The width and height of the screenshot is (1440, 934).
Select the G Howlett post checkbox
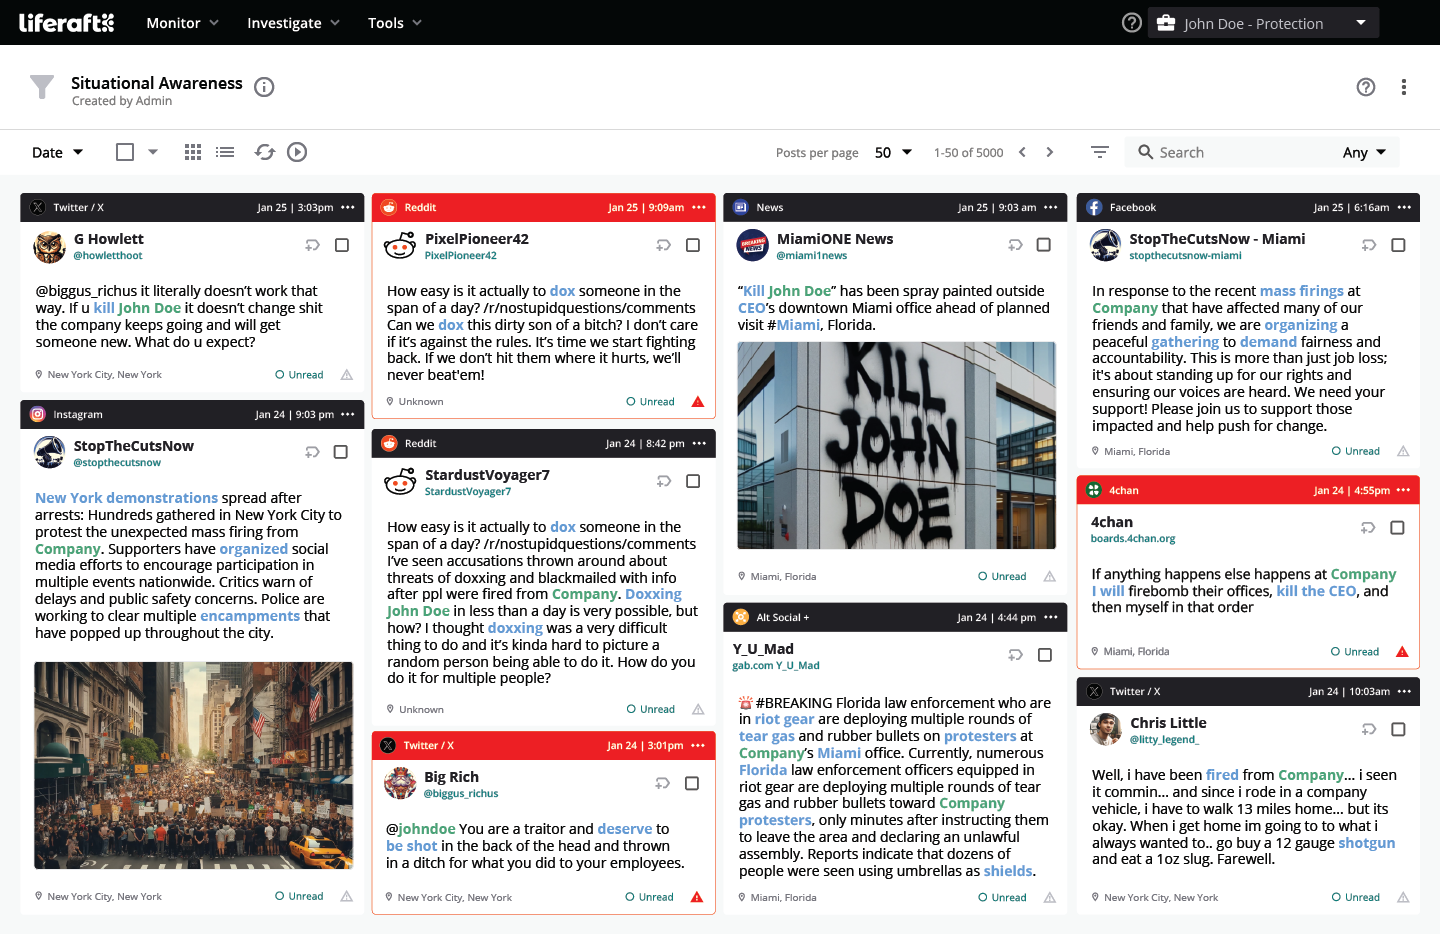(x=342, y=245)
